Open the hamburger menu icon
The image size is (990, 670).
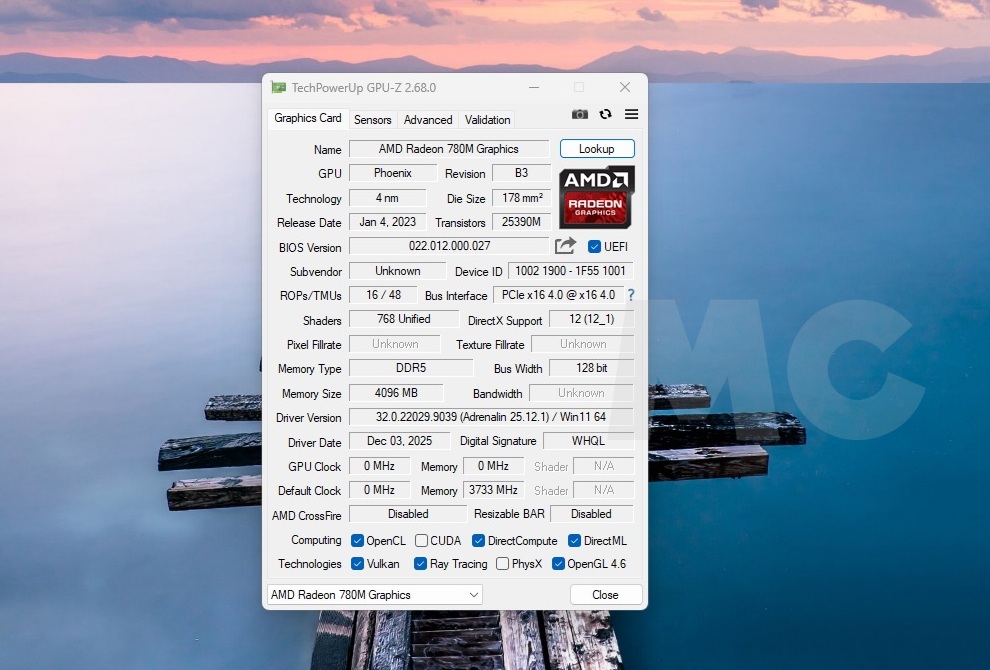pyautogui.click(x=631, y=115)
